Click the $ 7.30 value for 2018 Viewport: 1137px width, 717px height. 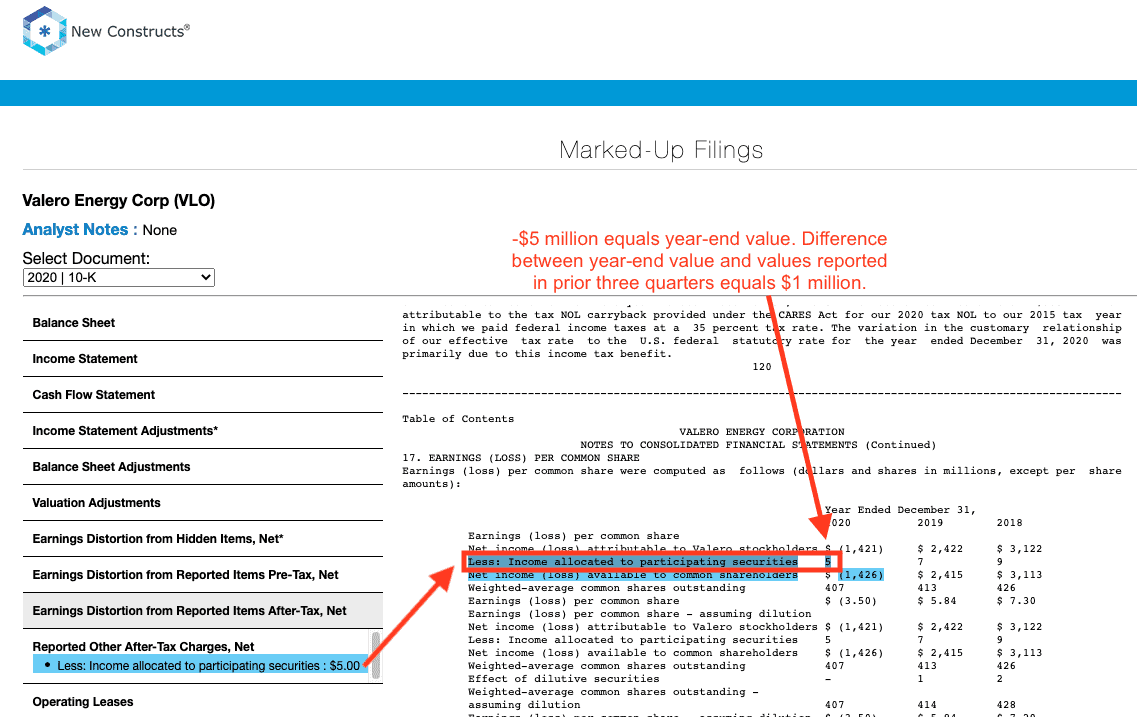pos(1016,601)
